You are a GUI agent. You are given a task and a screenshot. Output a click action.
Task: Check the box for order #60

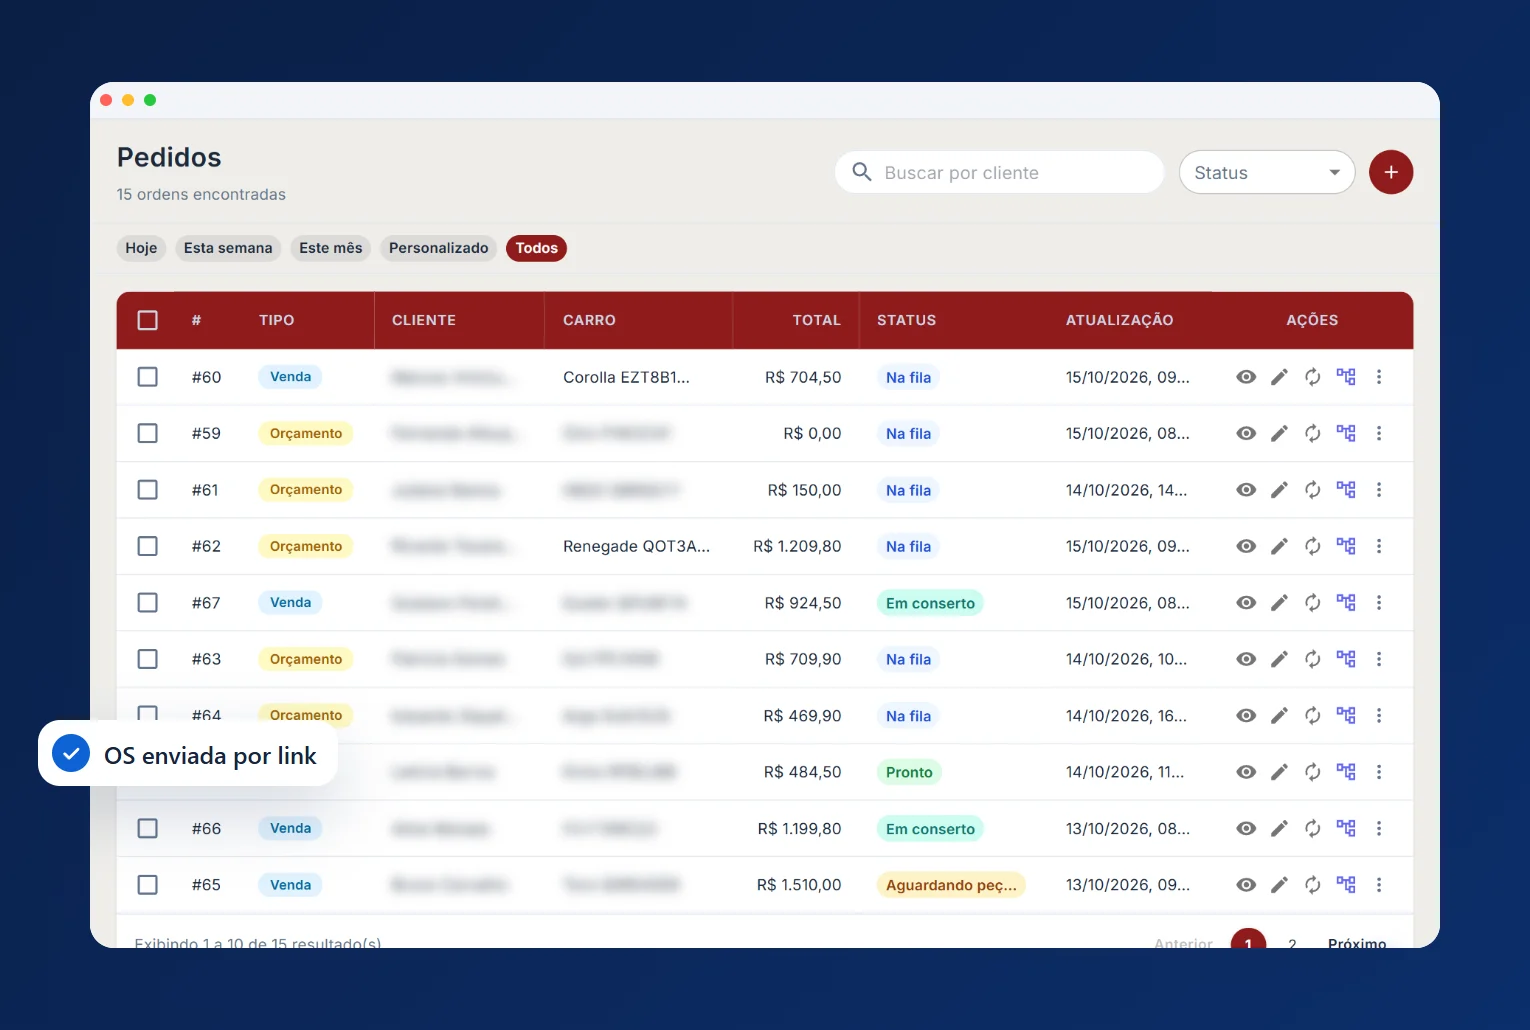148,377
